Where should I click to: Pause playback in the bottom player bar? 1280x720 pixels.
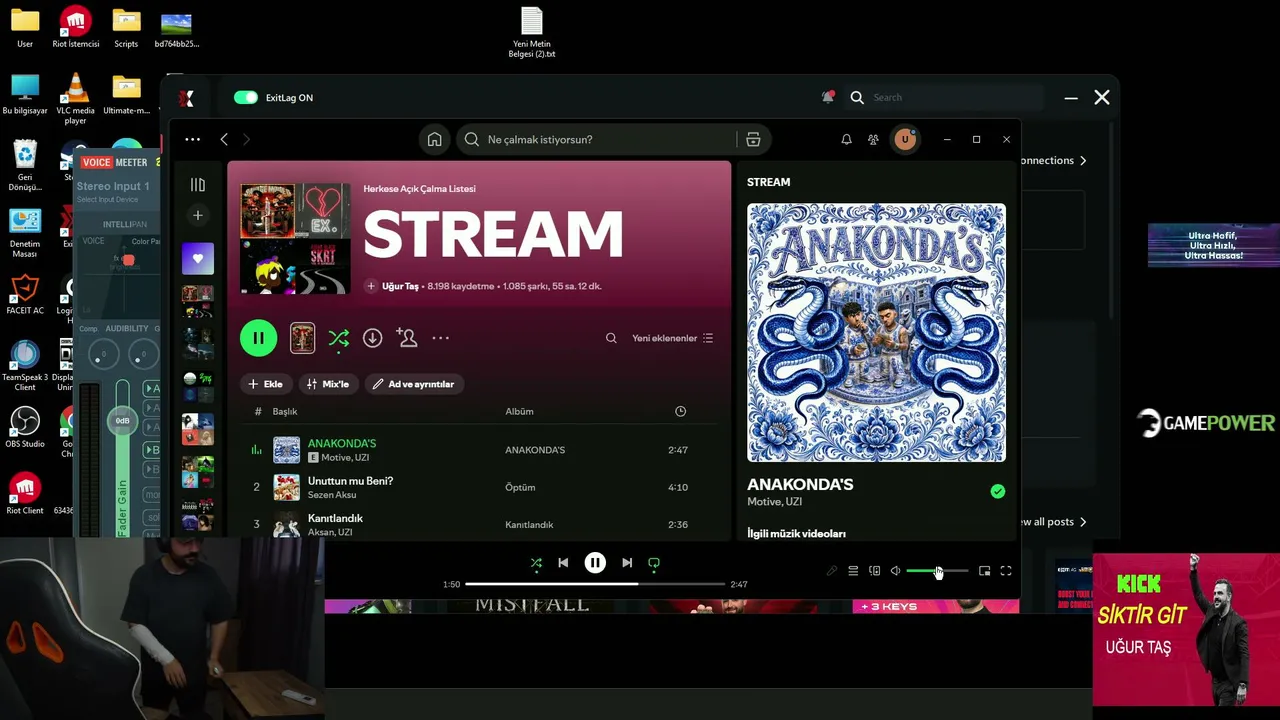(x=595, y=563)
